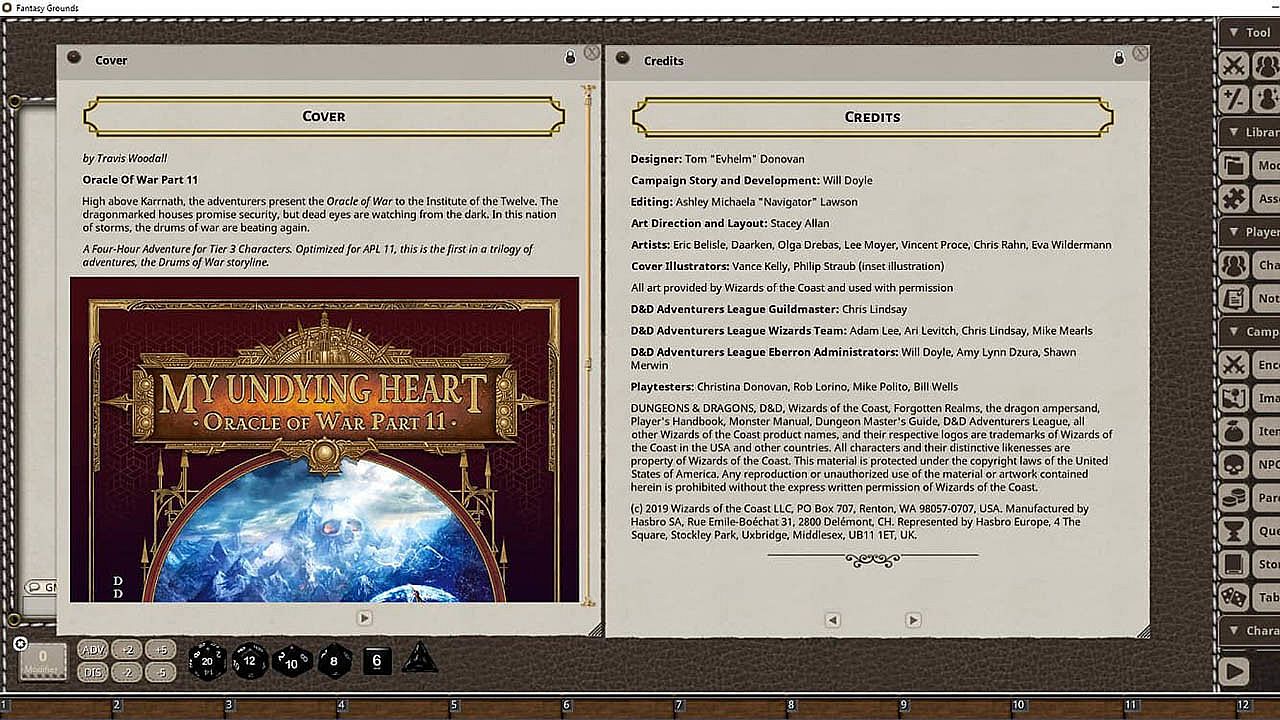Click the "Oracle Of War Part 11" heading
The image size is (1280, 720).
pos(140,180)
